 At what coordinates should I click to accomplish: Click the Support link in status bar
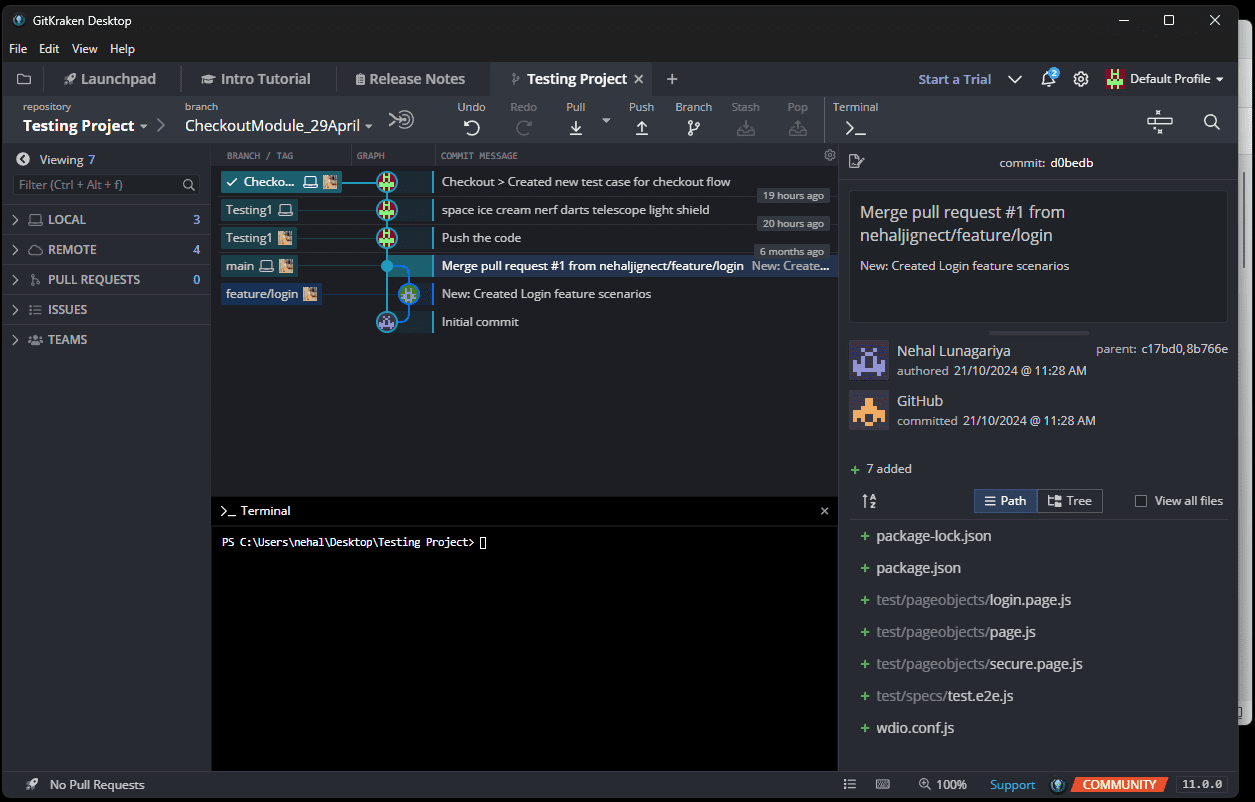(1012, 785)
